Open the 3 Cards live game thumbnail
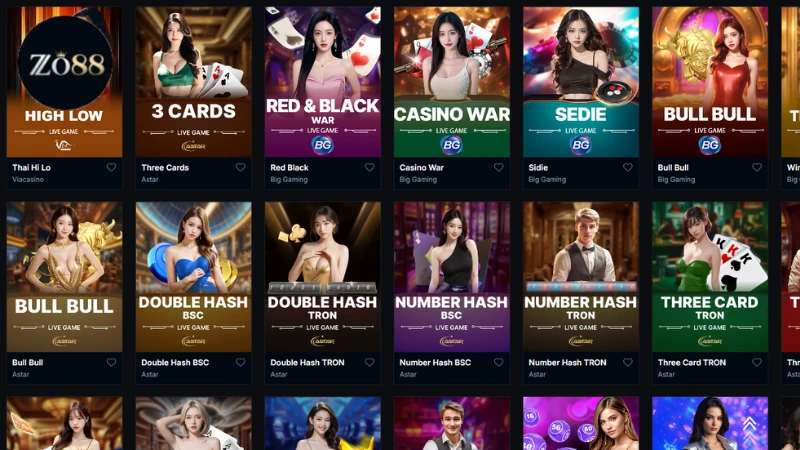 pos(193,82)
